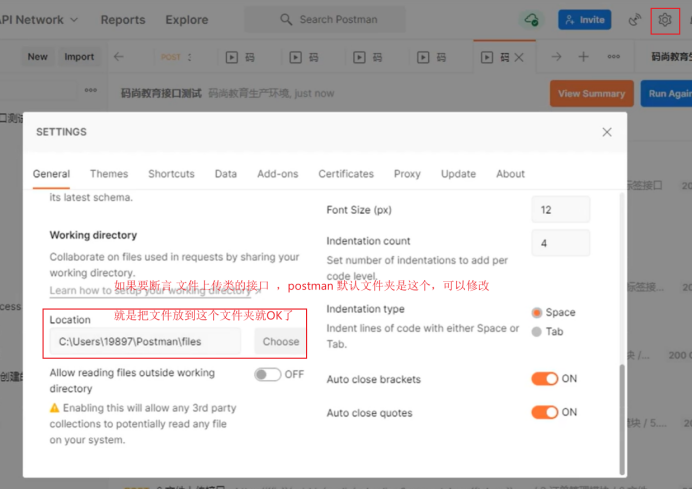Click the search magnifier icon
This screenshot has width=692, height=490.
point(286,19)
